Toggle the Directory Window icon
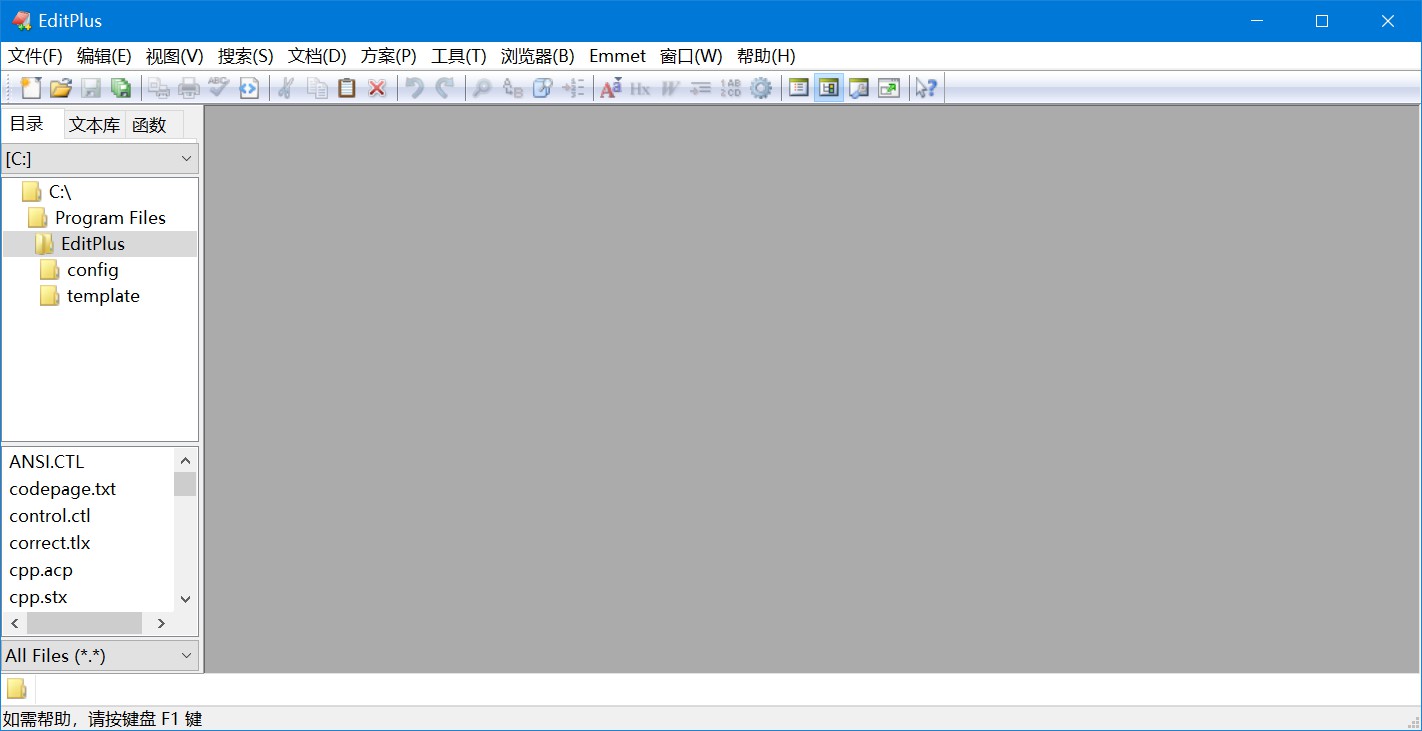The width and height of the screenshot is (1422, 731). click(x=798, y=88)
